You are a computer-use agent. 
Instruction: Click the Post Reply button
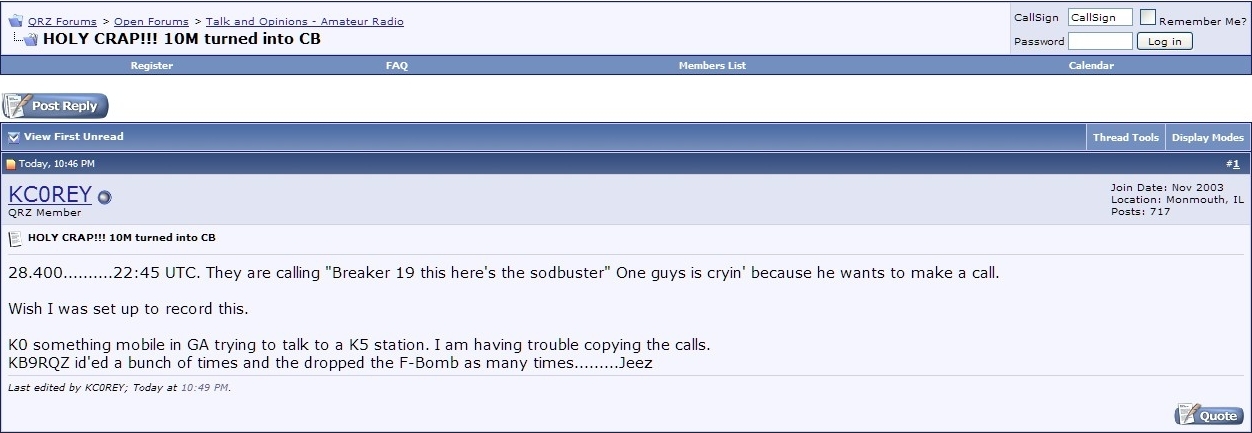click(x=55, y=105)
